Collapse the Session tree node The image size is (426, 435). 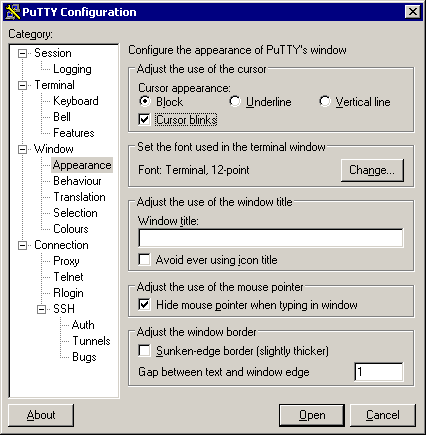click(x=22, y=53)
